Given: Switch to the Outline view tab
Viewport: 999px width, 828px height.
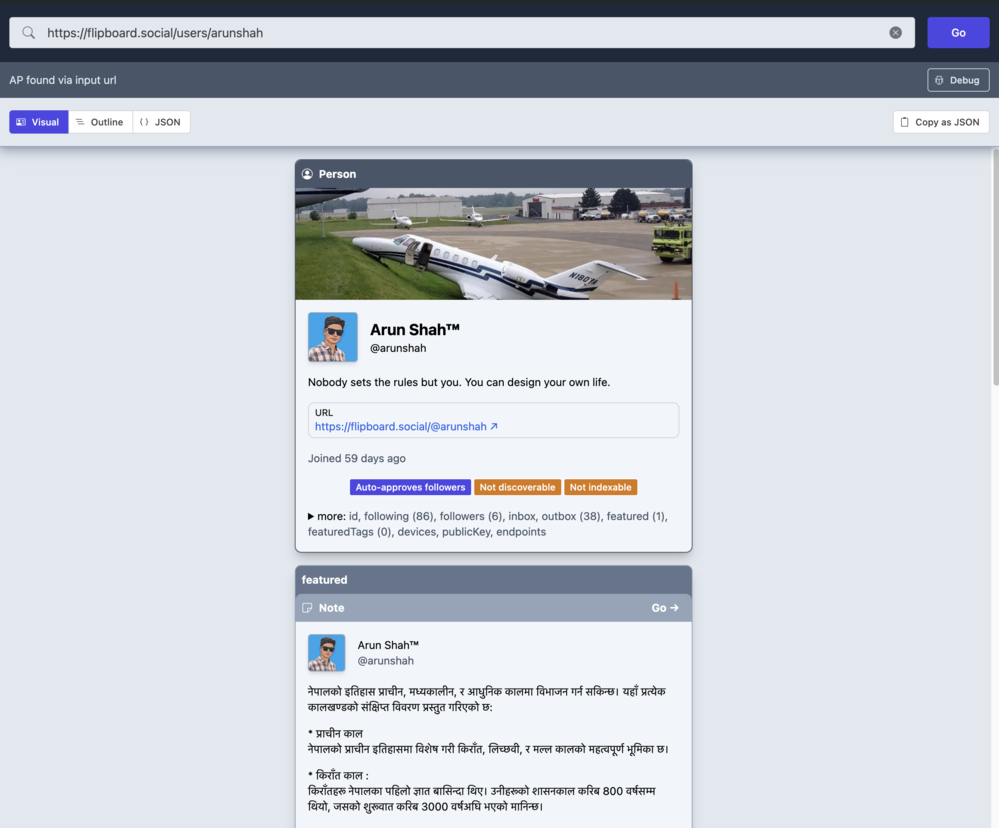Looking at the screenshot, I should pos(100,122).
